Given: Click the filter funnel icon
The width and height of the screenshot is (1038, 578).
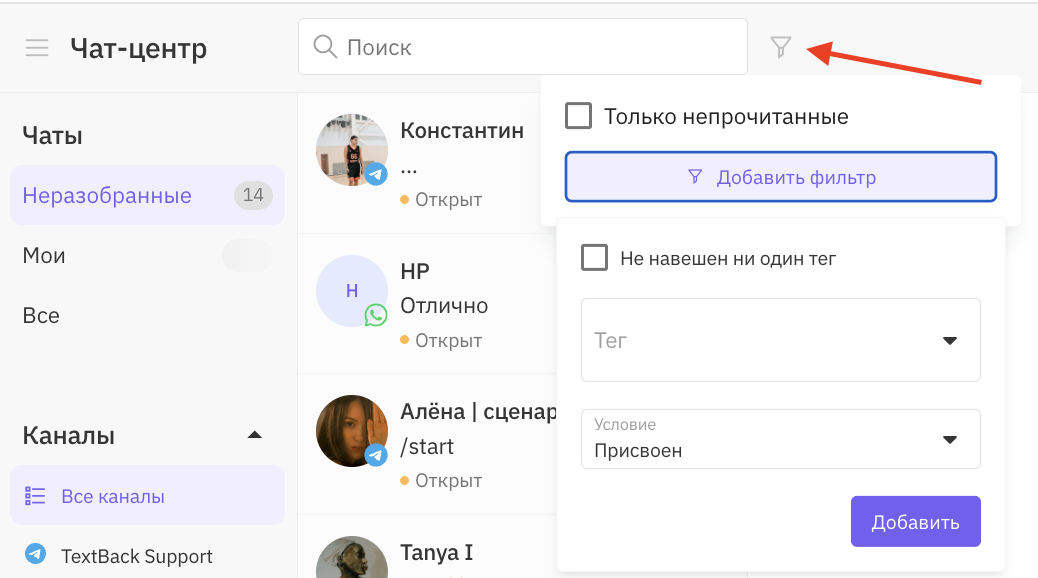Looking at the screenshot, I should click(x=781, y=47).
